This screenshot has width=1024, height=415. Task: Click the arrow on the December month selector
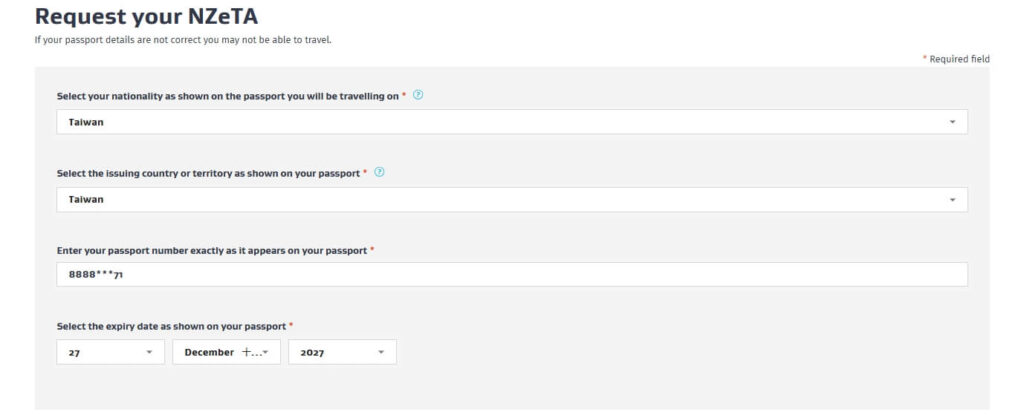[x=265, y=352]
